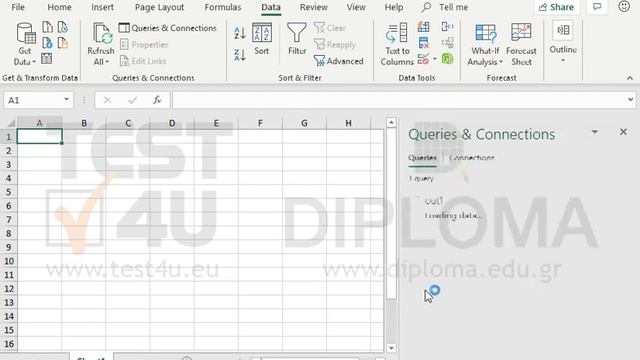This screenshot has height=360, width=640.
Task: Open the Name Box dropdown arrow
Action: 66,100
